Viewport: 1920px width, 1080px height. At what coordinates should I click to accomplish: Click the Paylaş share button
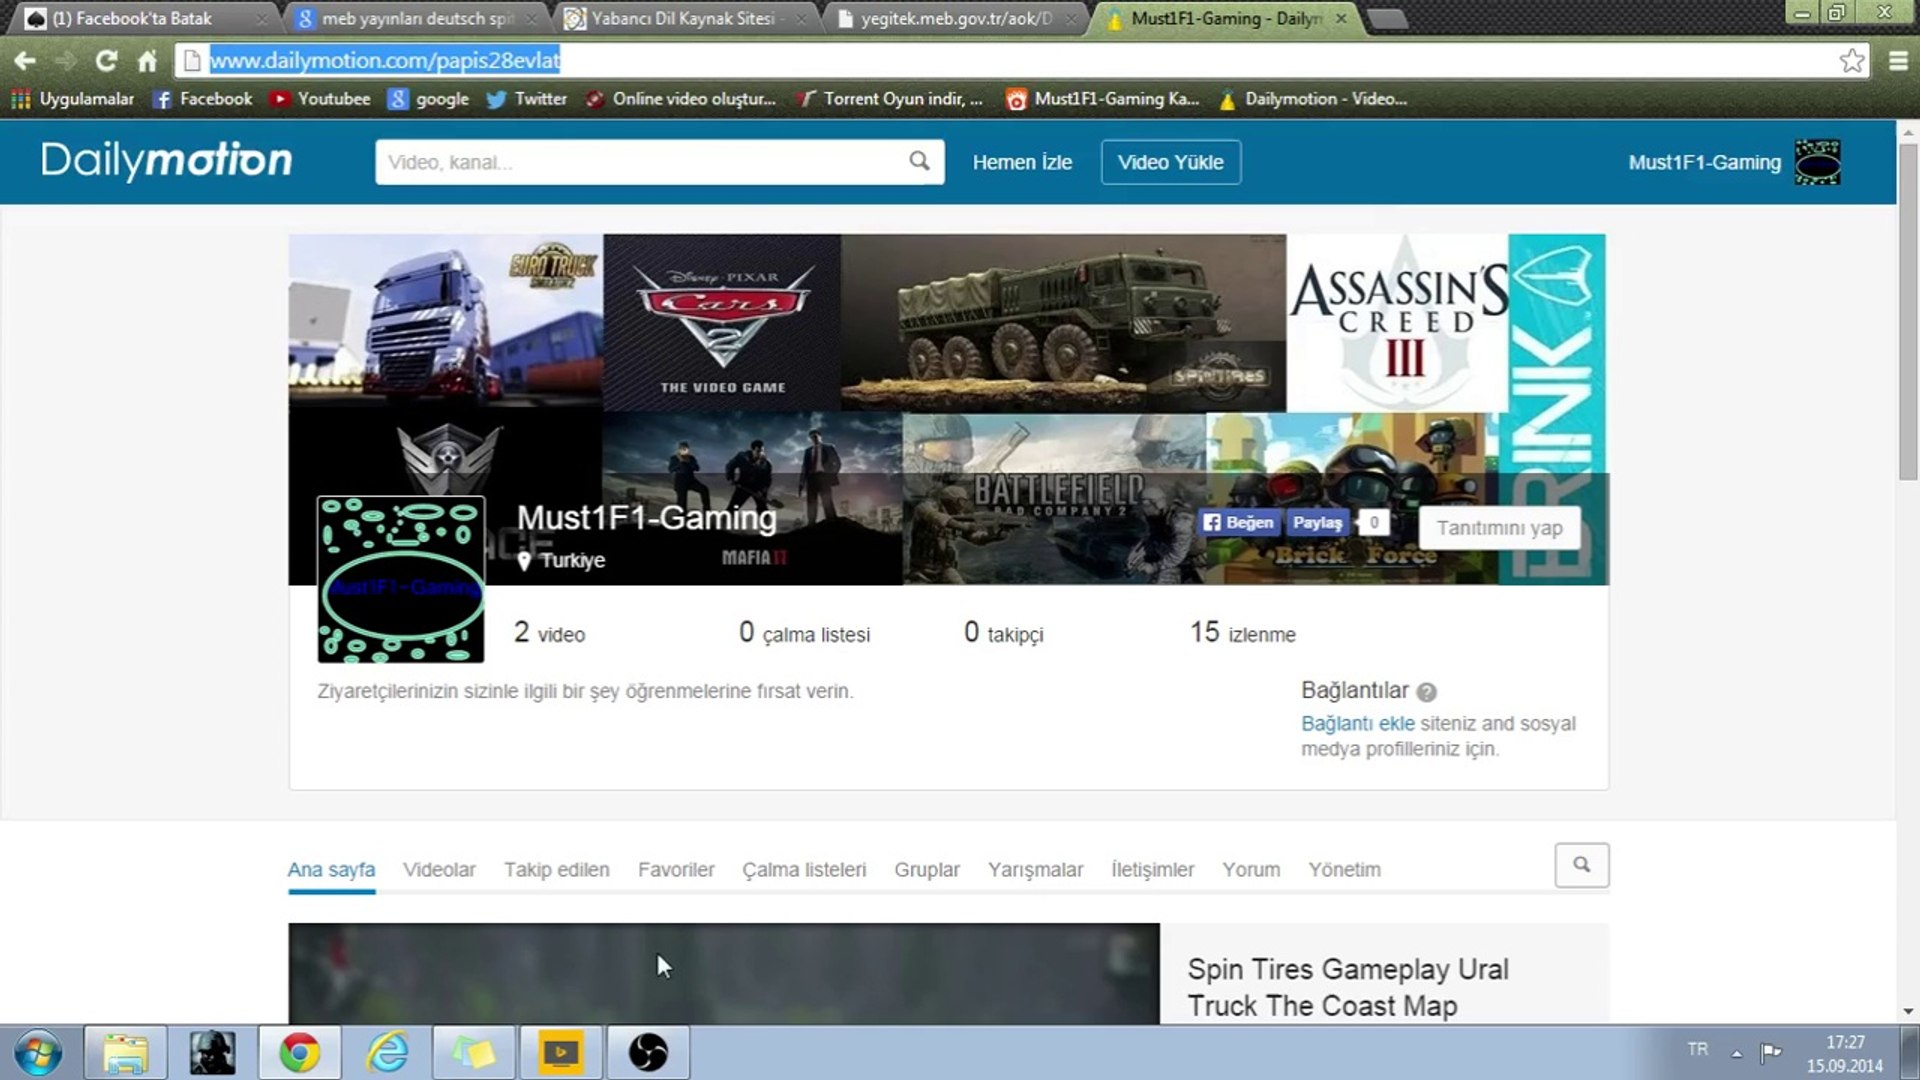1318,522
